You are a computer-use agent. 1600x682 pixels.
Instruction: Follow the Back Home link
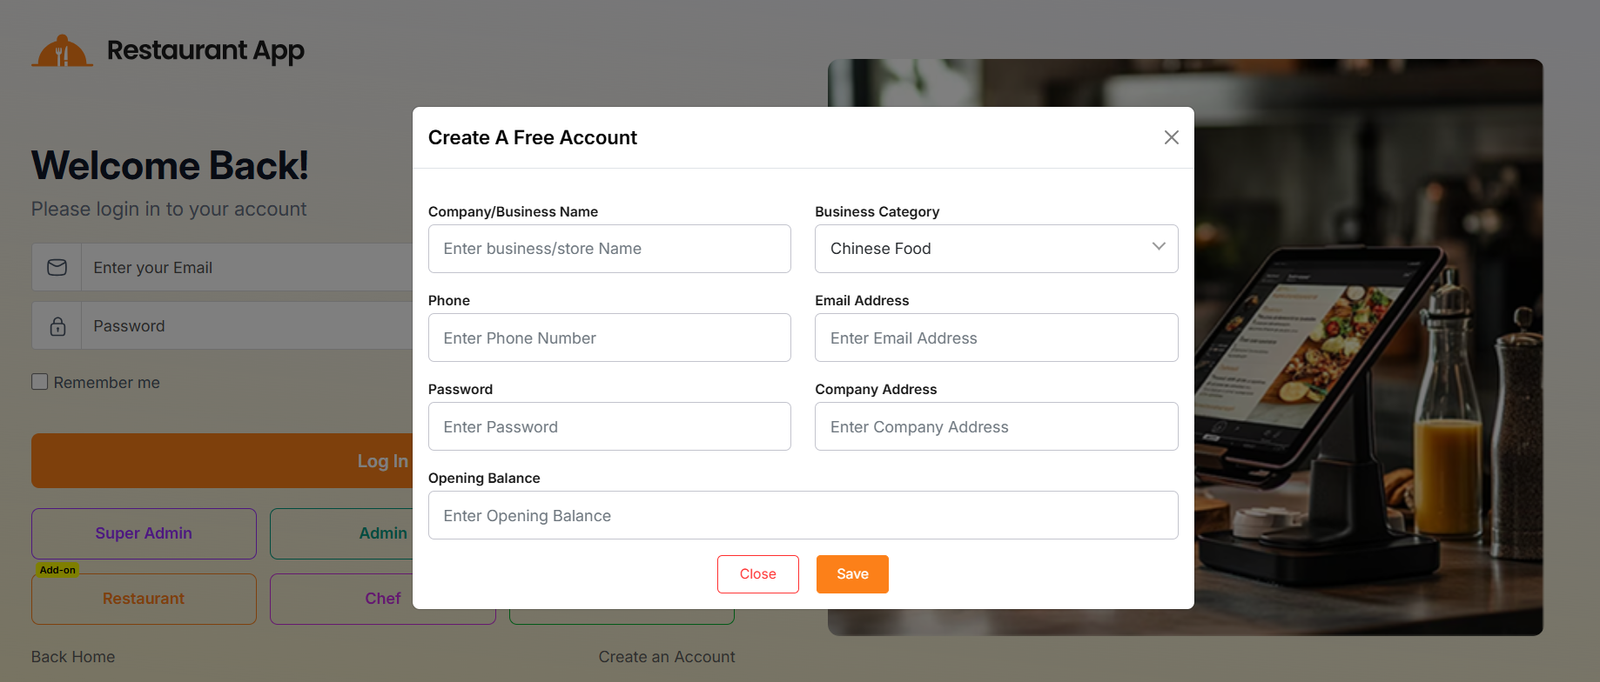pos(73,657)
